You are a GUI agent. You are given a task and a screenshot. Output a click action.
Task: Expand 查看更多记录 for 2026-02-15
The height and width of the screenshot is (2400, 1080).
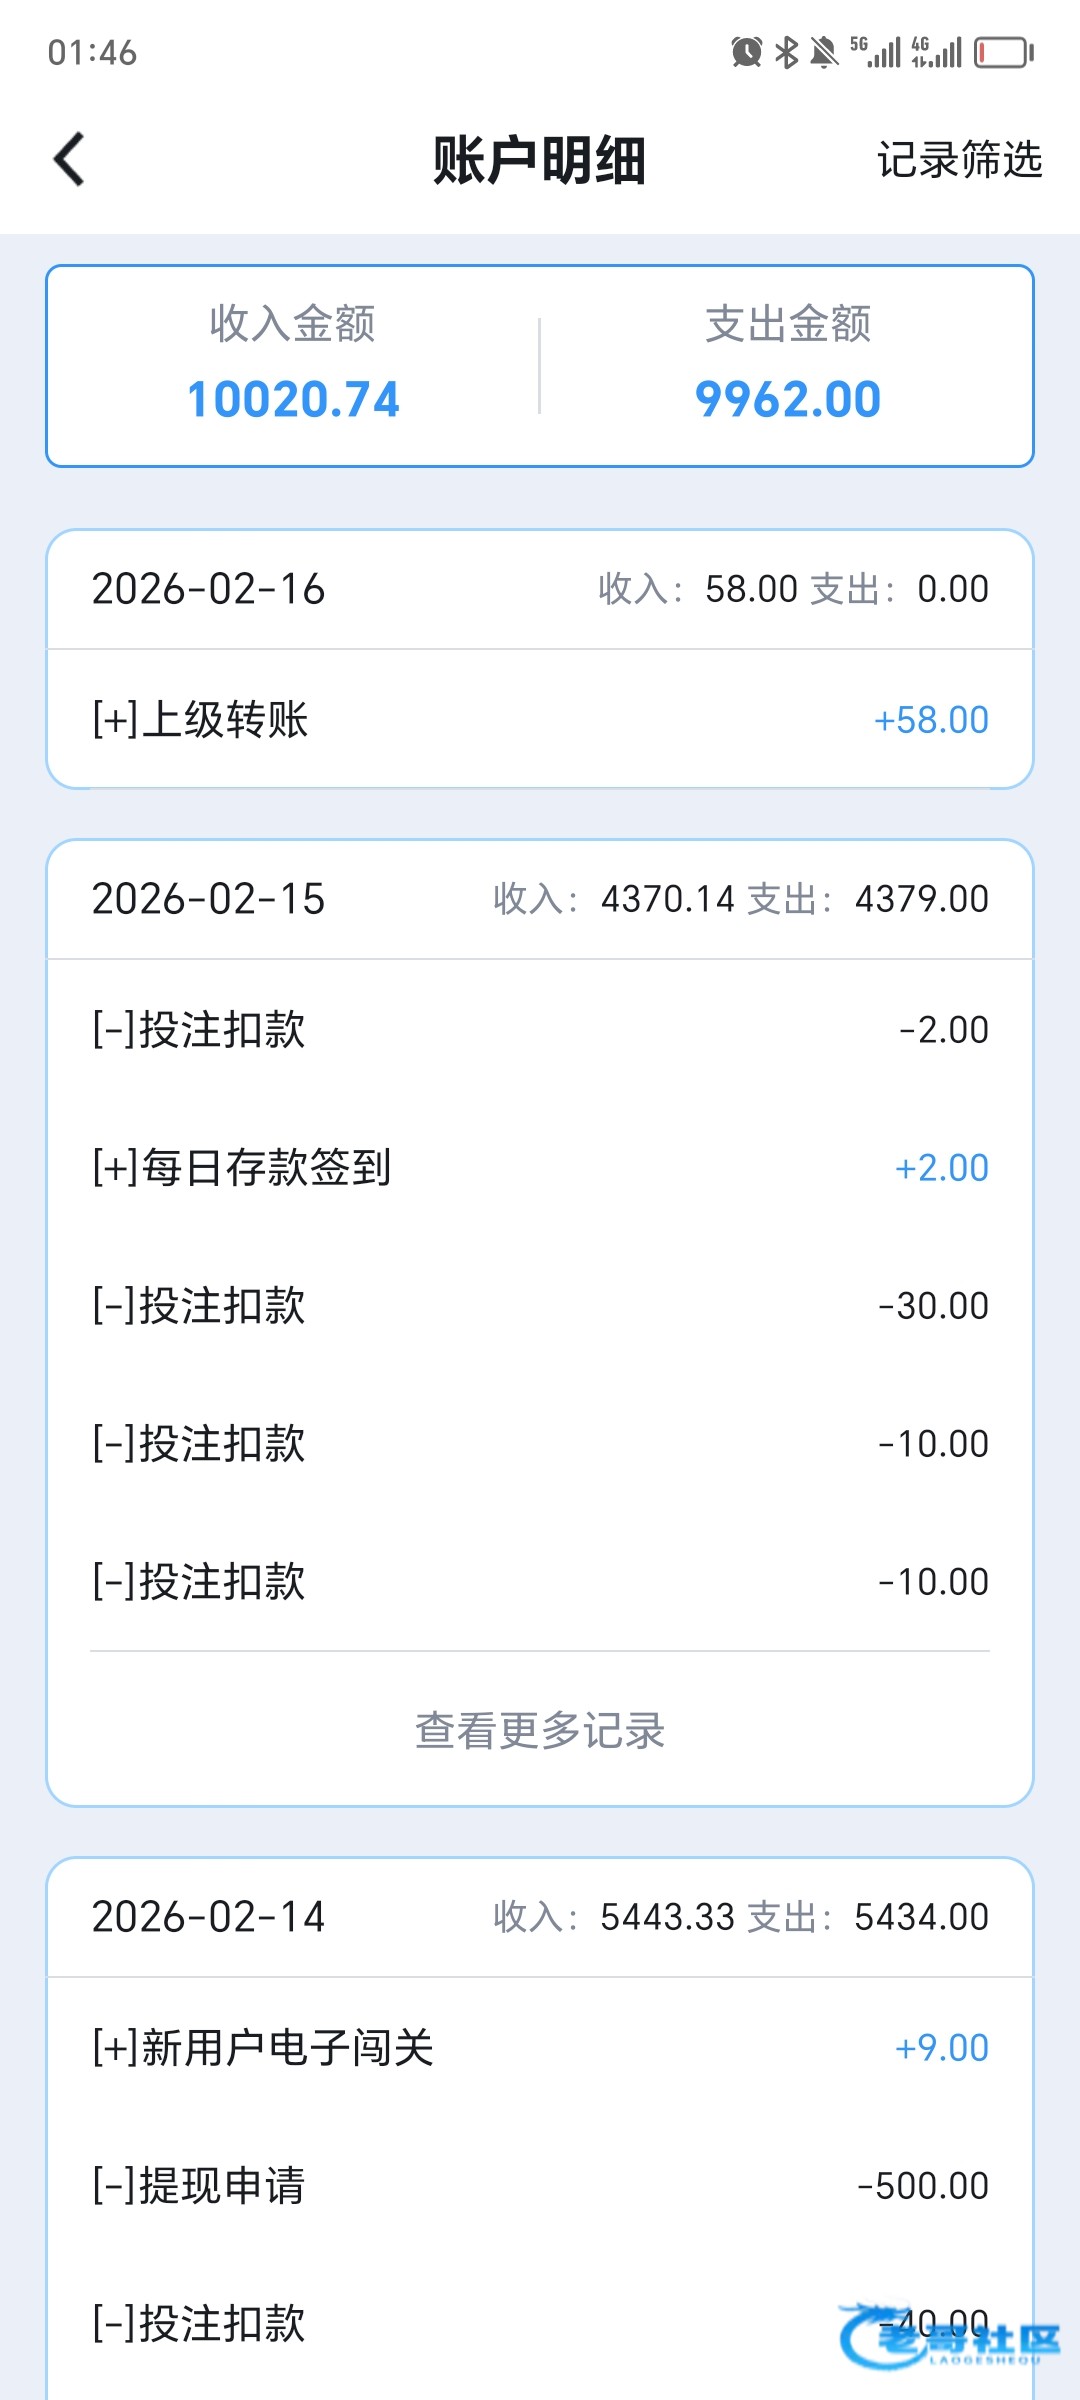(x=540, y=1731)
